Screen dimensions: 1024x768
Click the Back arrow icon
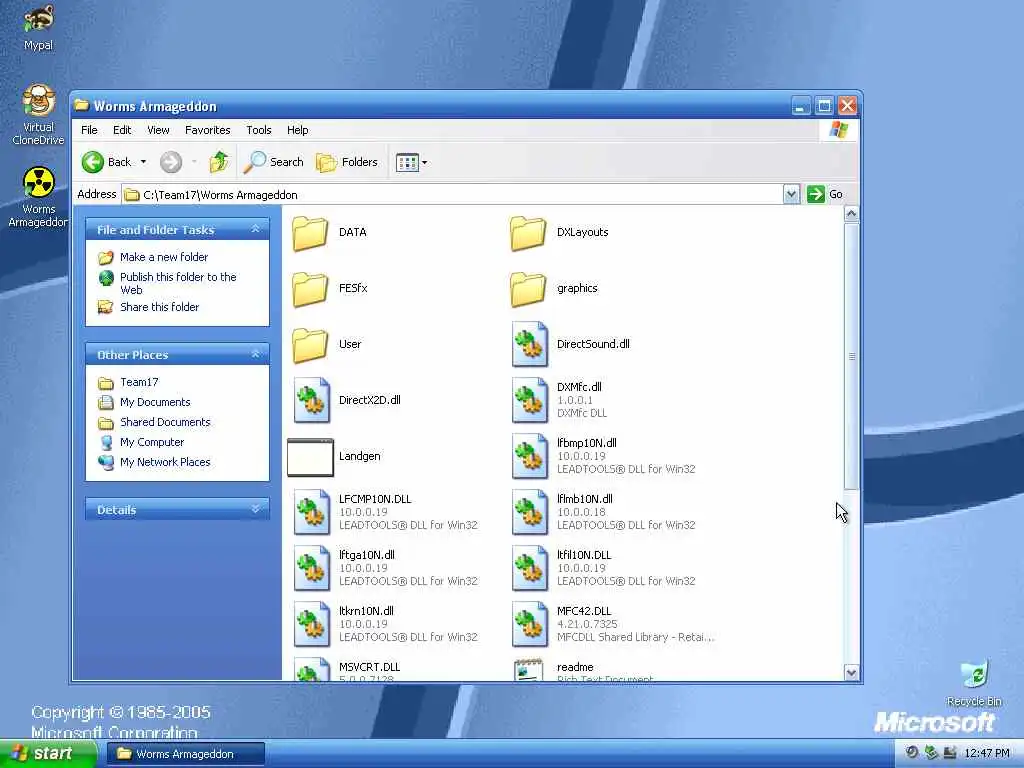pos(93,162)
